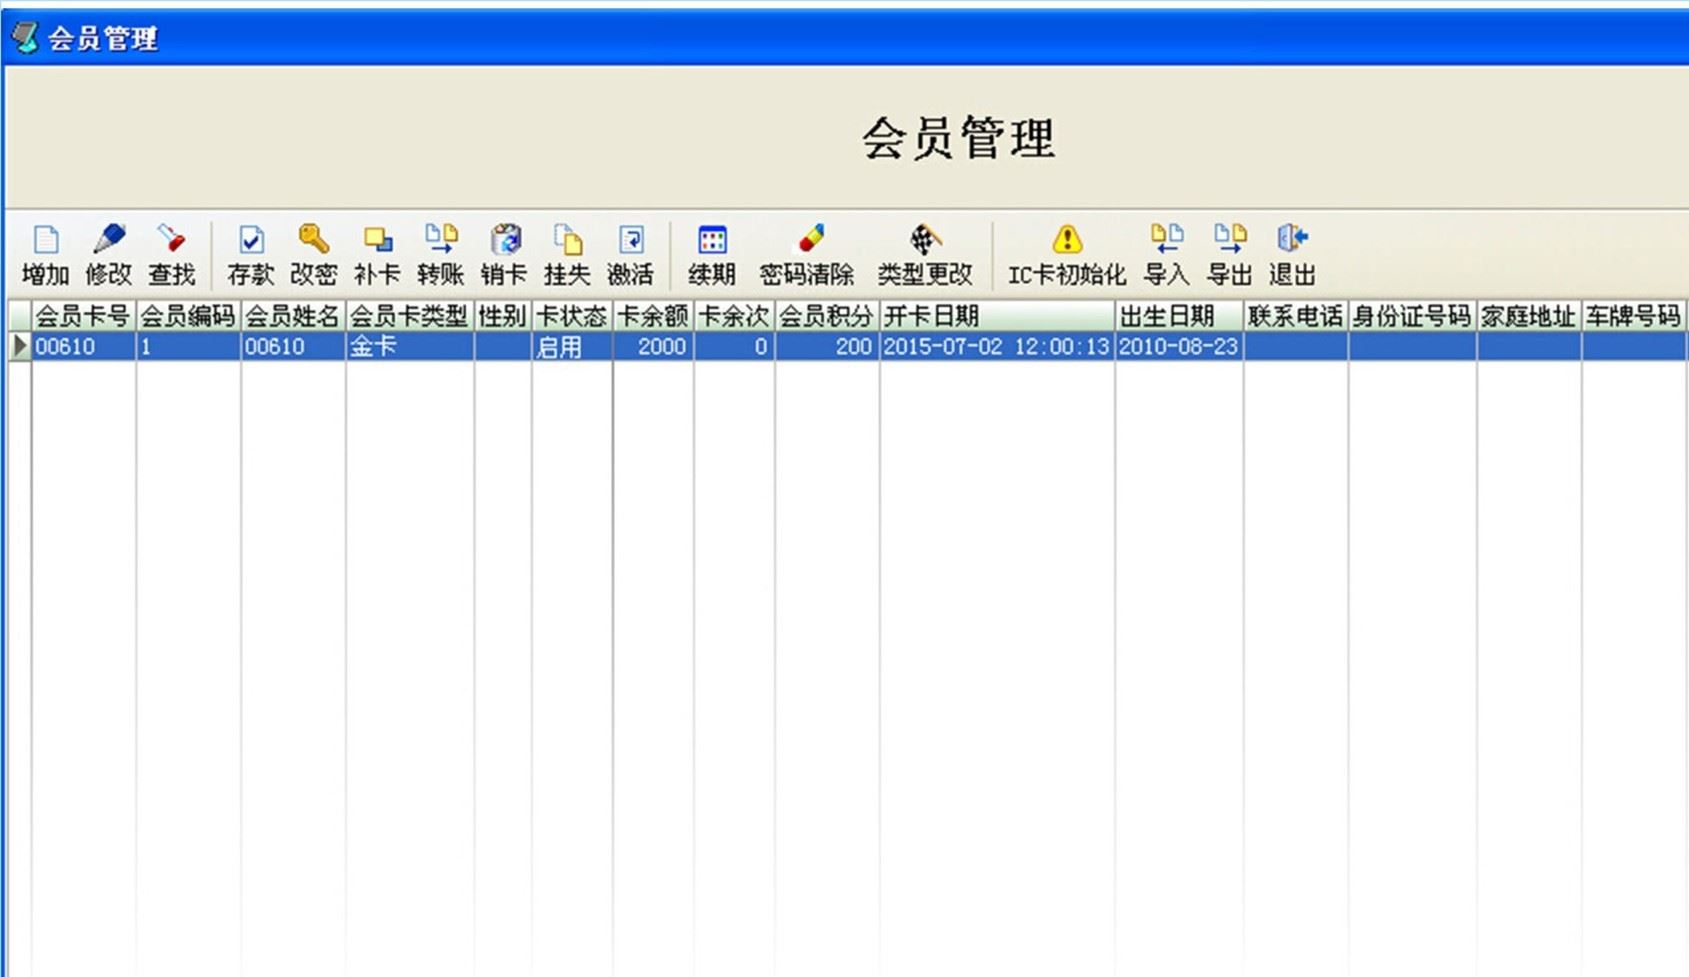Click the 卡余次 cell showing 0
1689x977 pixels.
tap(734, 347)
